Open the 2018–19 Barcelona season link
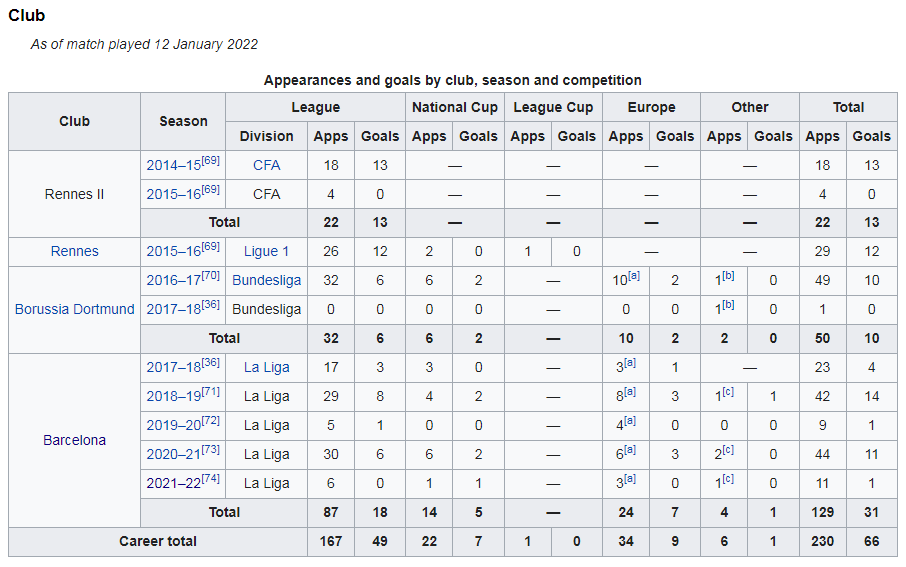Screen dimensions: 906x567 point(173,396)
